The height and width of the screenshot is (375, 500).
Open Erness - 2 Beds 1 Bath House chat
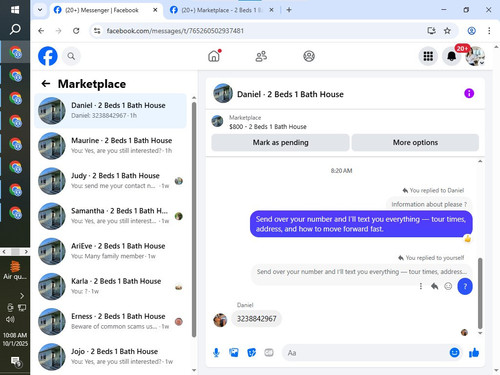[x=110, y=321]
